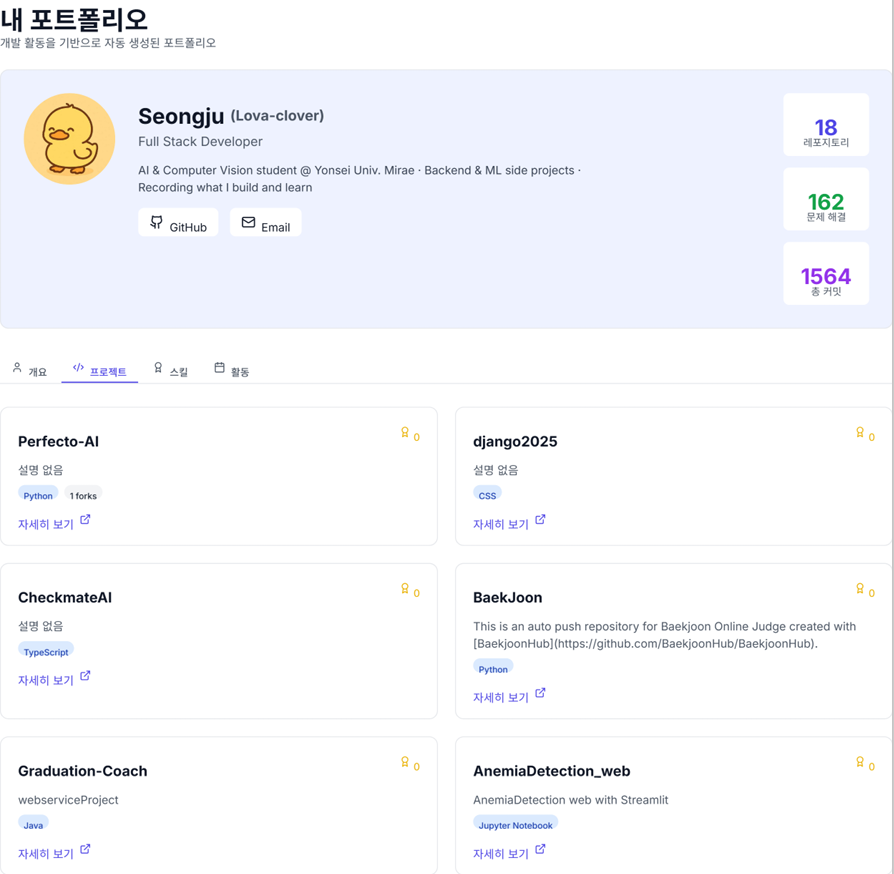
Task: Click the Jupyter Notebook badge on AnemiaDetection_web
Action: (x=515, y=824)
